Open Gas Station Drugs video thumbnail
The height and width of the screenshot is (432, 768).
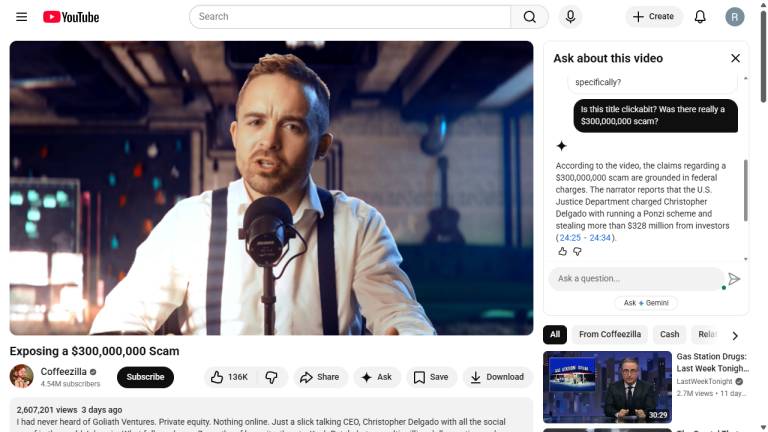(607, 387)
